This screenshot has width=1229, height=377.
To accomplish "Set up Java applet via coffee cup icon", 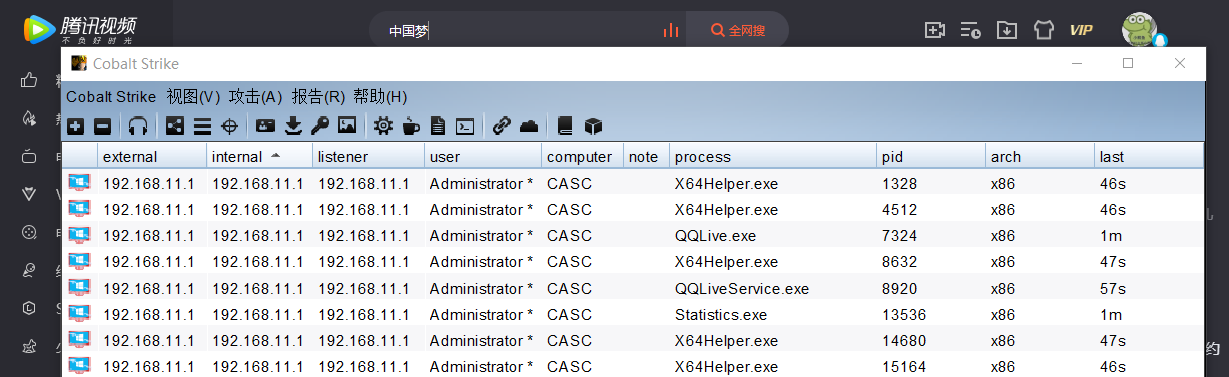I will click(x=410, y=126).
